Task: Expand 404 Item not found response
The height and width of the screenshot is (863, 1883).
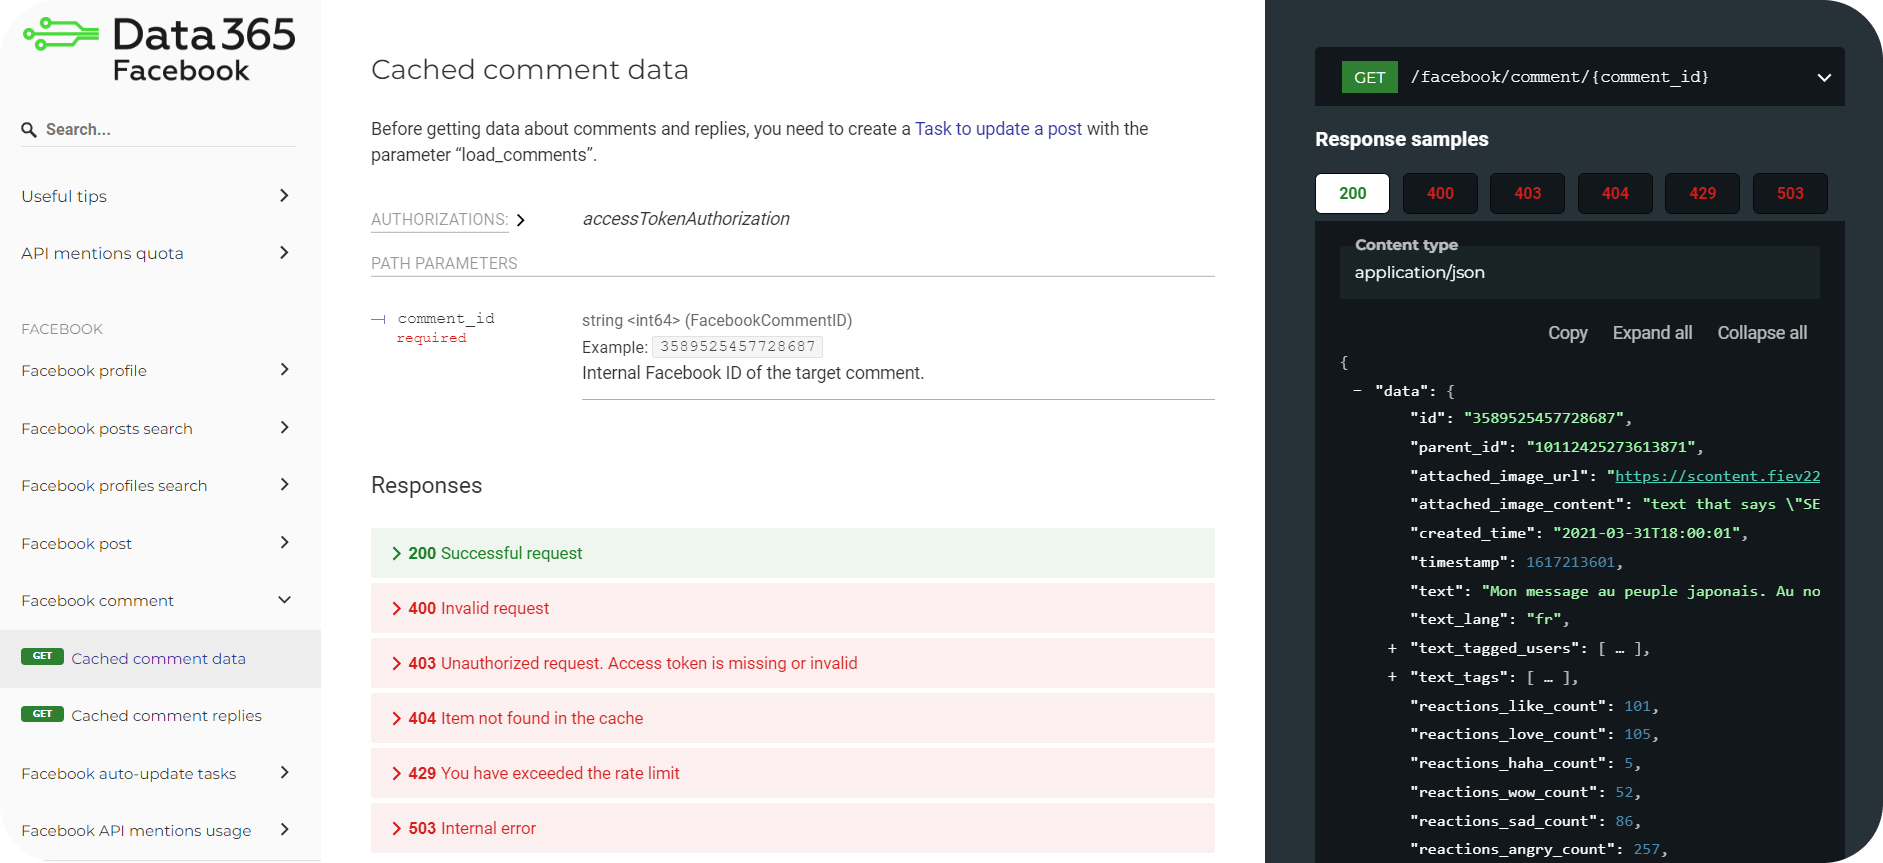Action: coord(793,718)
